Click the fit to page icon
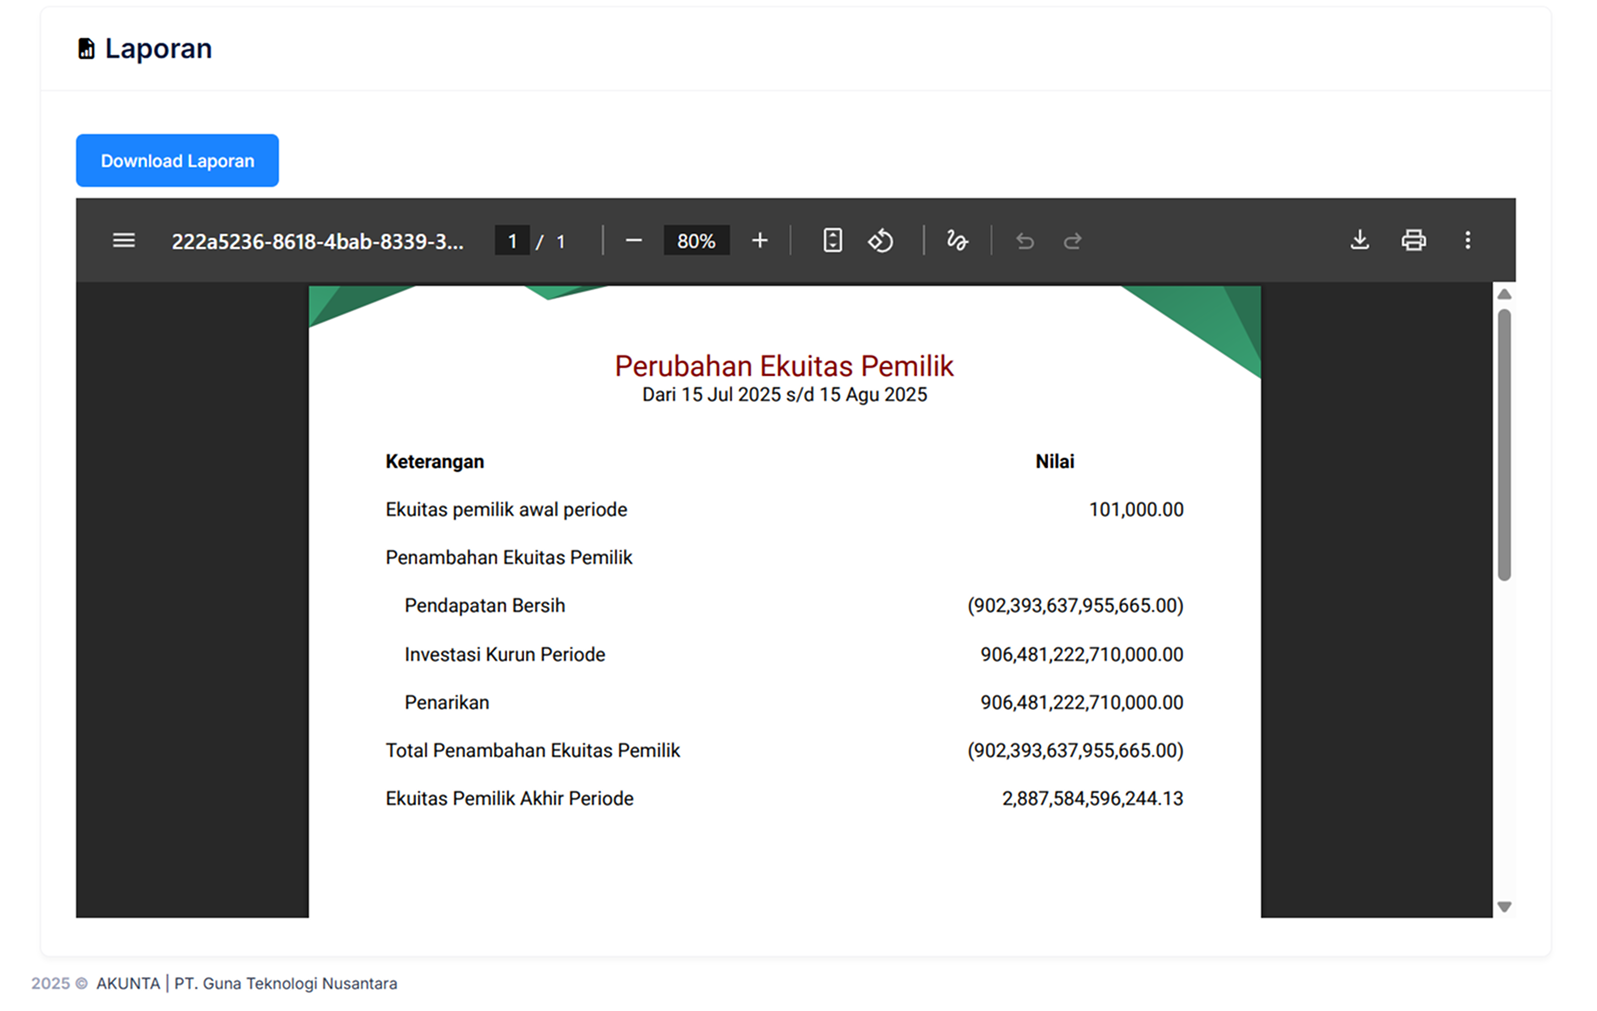This screenshot has height=1011, width=1597. (832, 241)
